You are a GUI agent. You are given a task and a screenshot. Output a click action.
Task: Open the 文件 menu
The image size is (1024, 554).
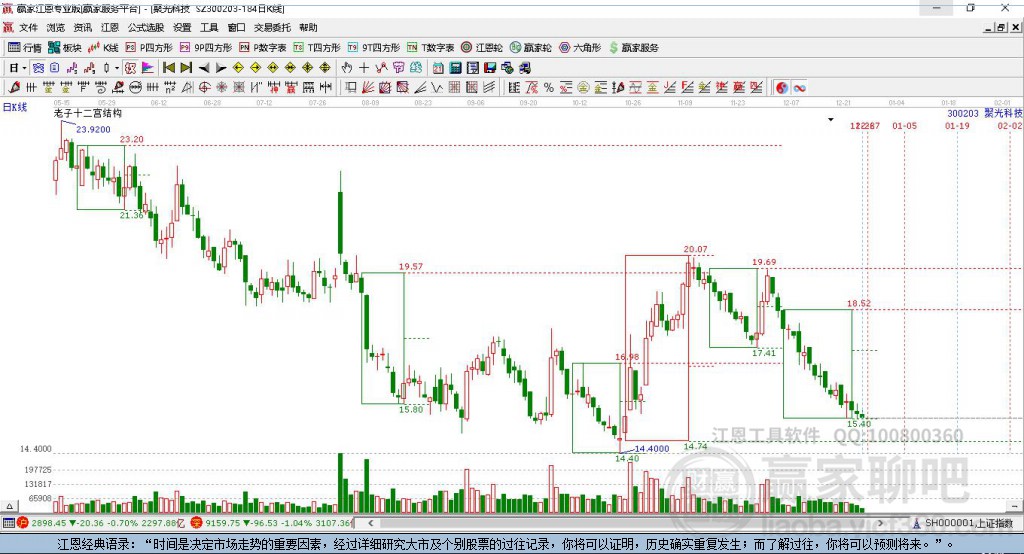[x=28, y=27]
